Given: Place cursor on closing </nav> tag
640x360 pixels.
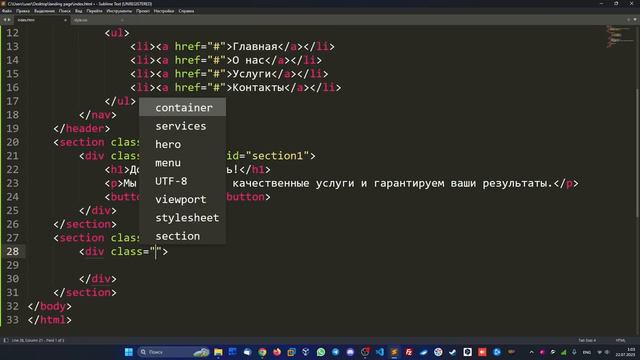Looking at the screenshot, I should [98, 115].
